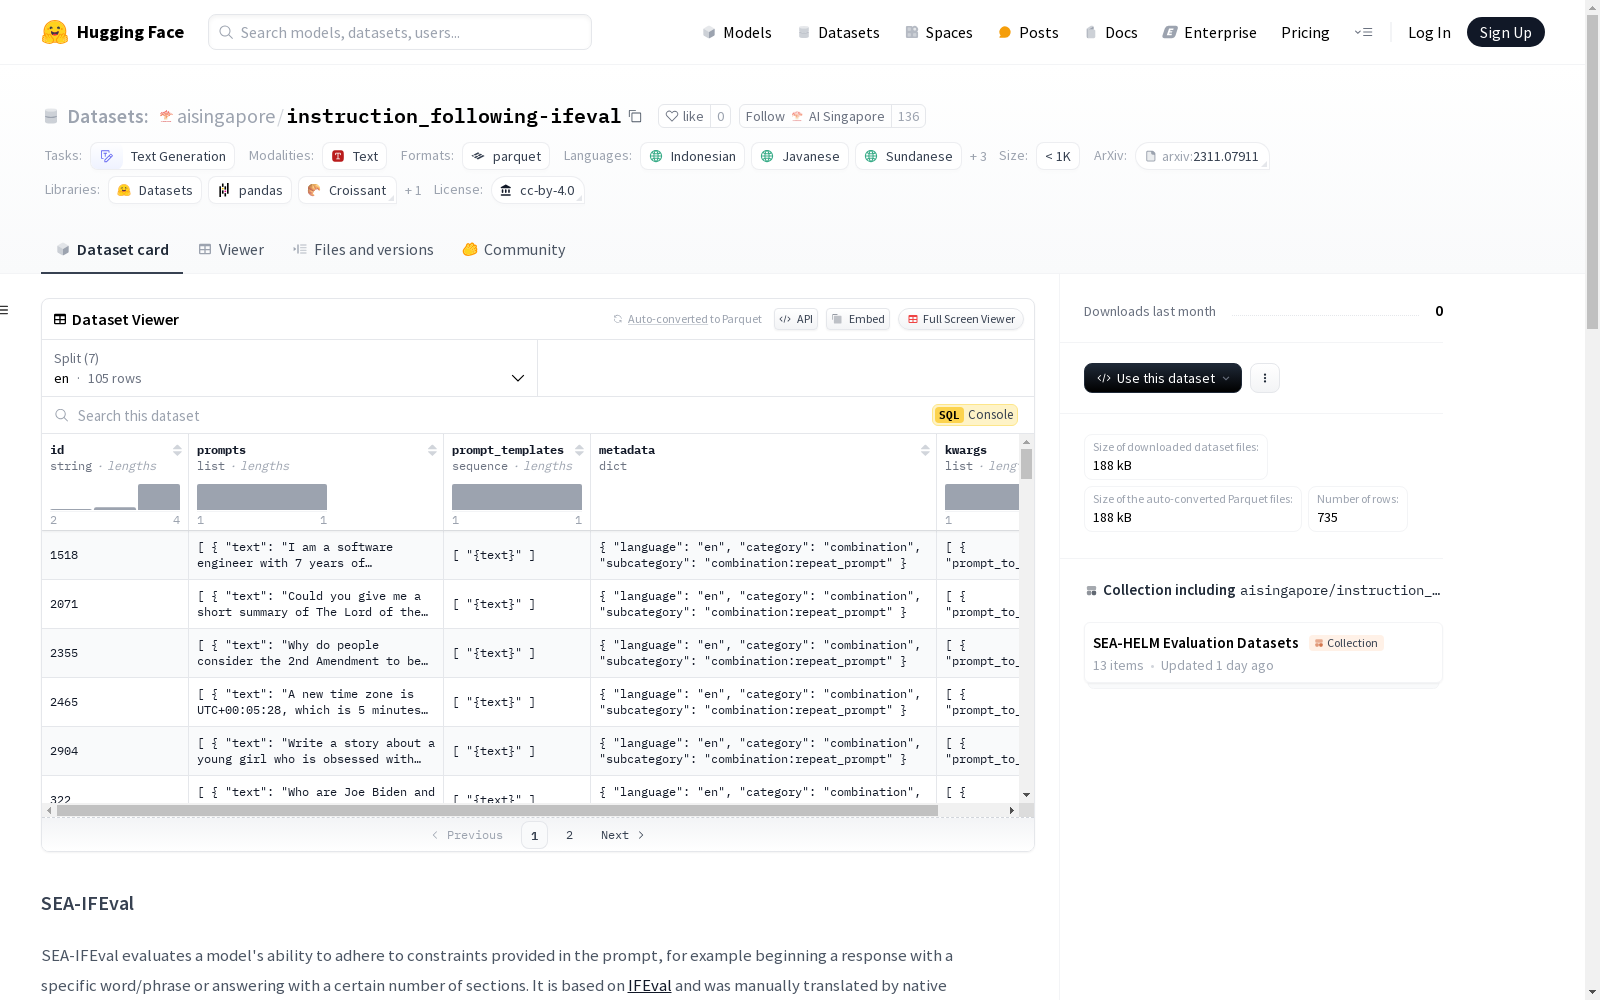Switch to the Viewer tab
Screen dimensions: 1600x1000
coord(231,250)
